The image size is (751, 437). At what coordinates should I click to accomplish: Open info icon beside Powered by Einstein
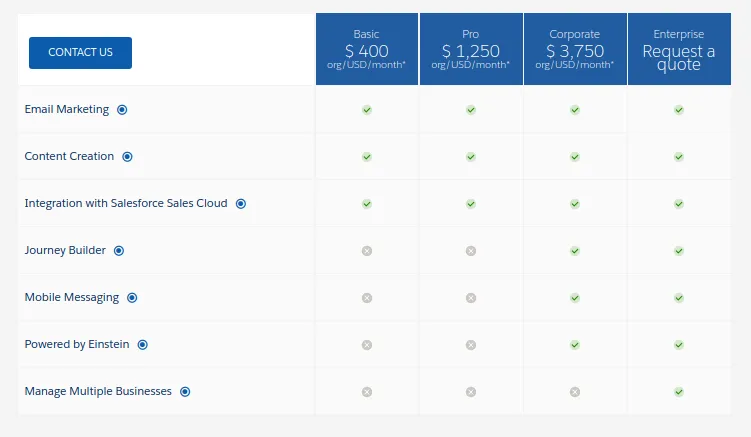(143, 345)
